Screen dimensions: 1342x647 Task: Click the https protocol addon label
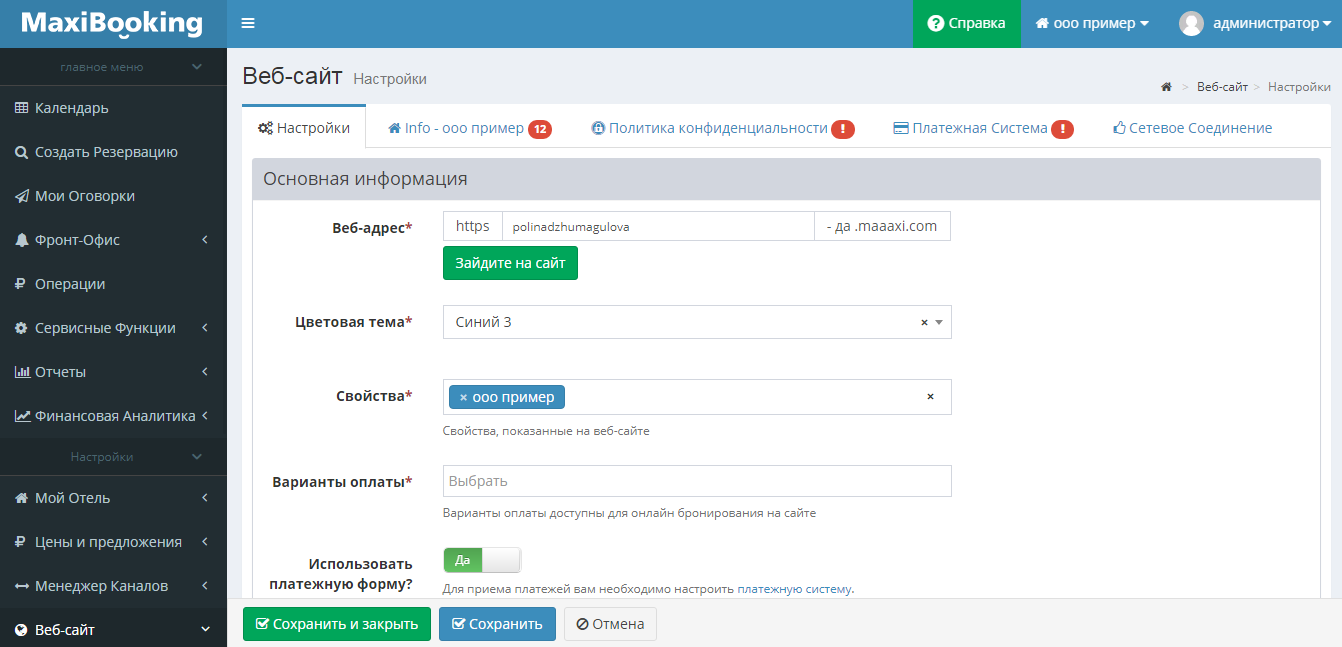473,226
